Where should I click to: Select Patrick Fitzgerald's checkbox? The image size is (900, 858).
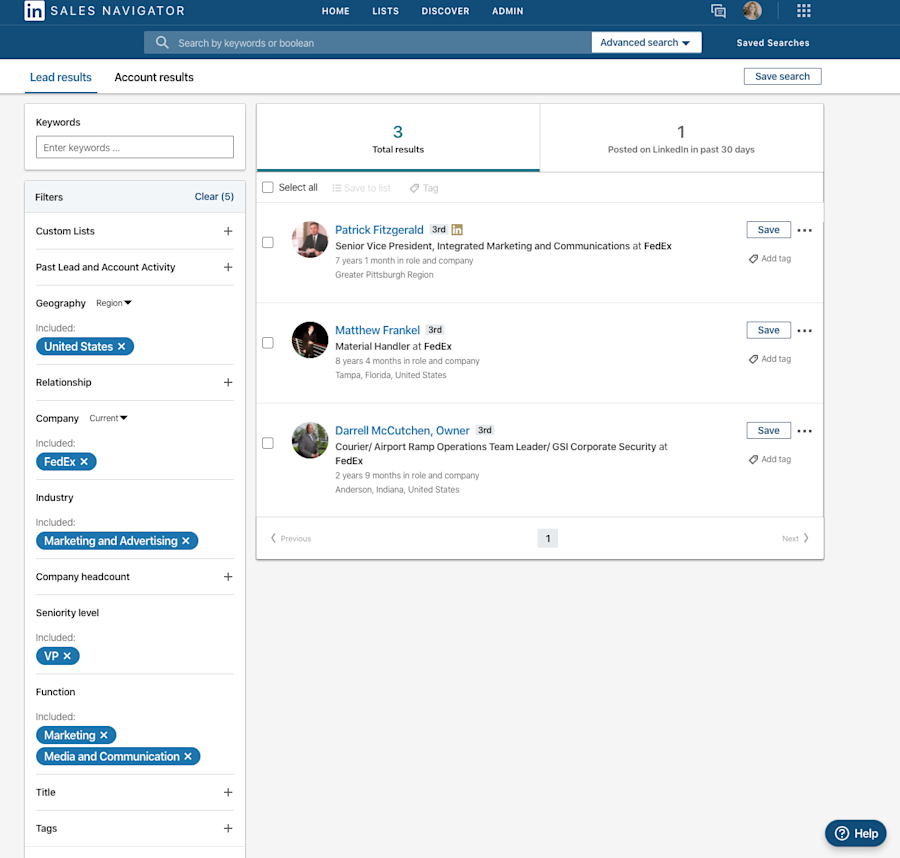267,242
